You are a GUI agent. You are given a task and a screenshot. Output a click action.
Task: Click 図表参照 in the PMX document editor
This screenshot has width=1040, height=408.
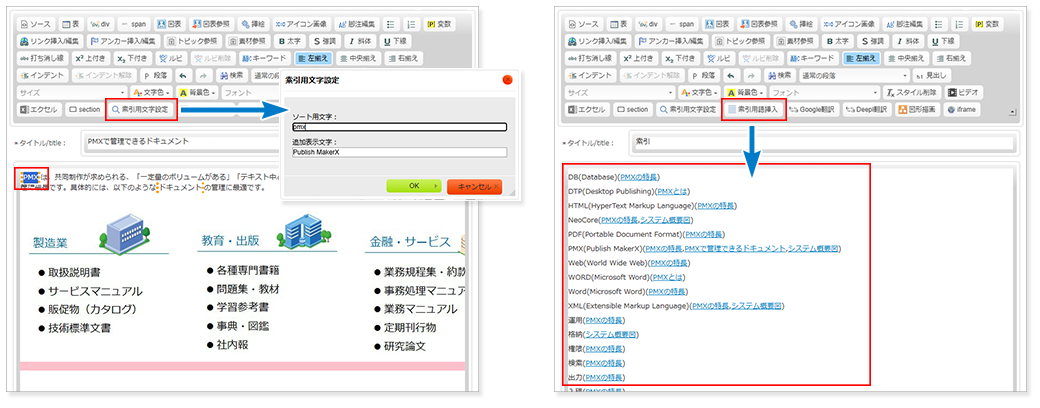pyautogui.click(x=213, y=24)
